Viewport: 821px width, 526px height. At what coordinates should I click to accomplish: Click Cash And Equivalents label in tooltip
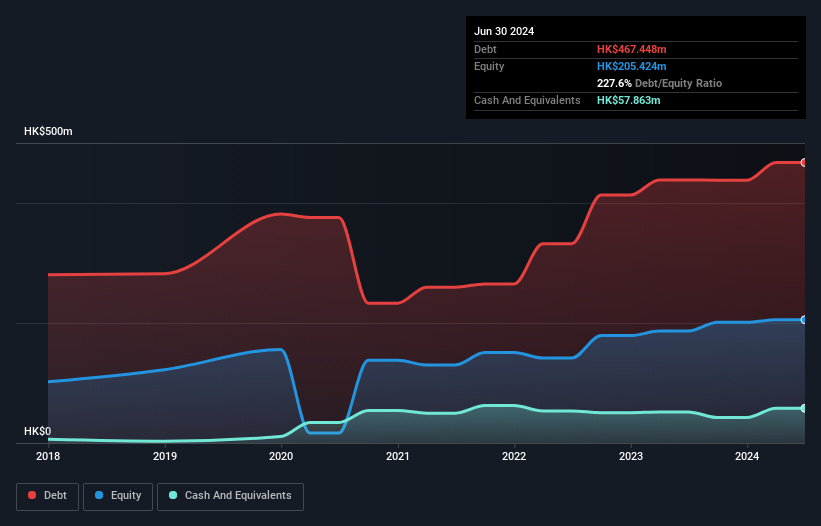point(527,100)
